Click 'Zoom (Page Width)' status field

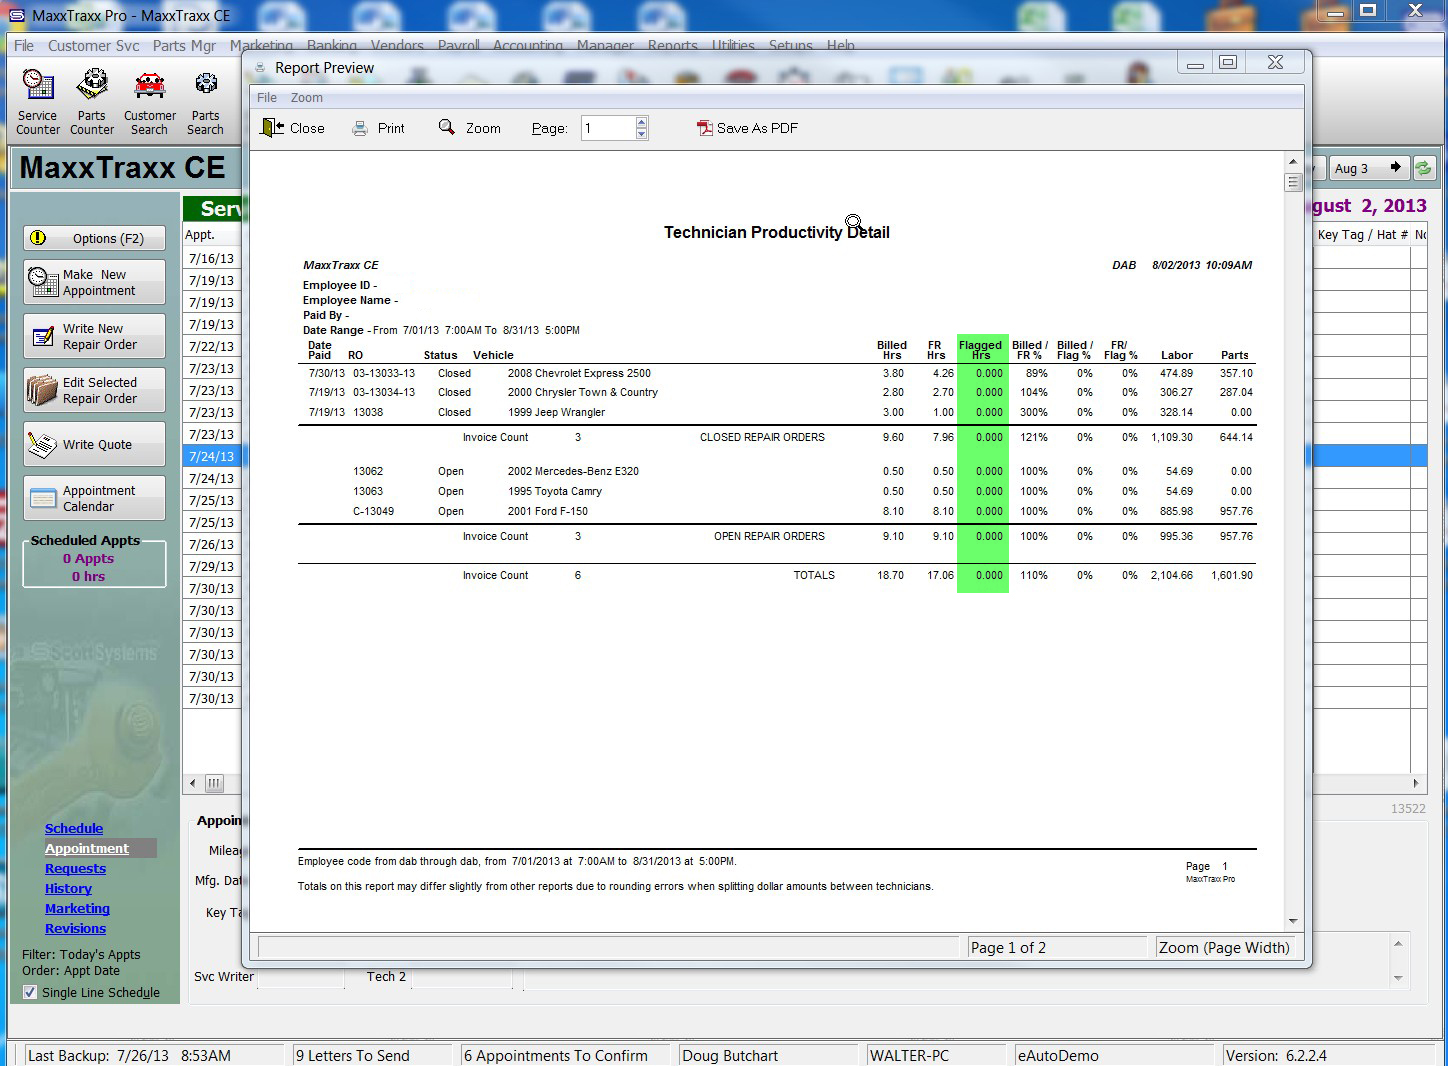point(1224,947)
